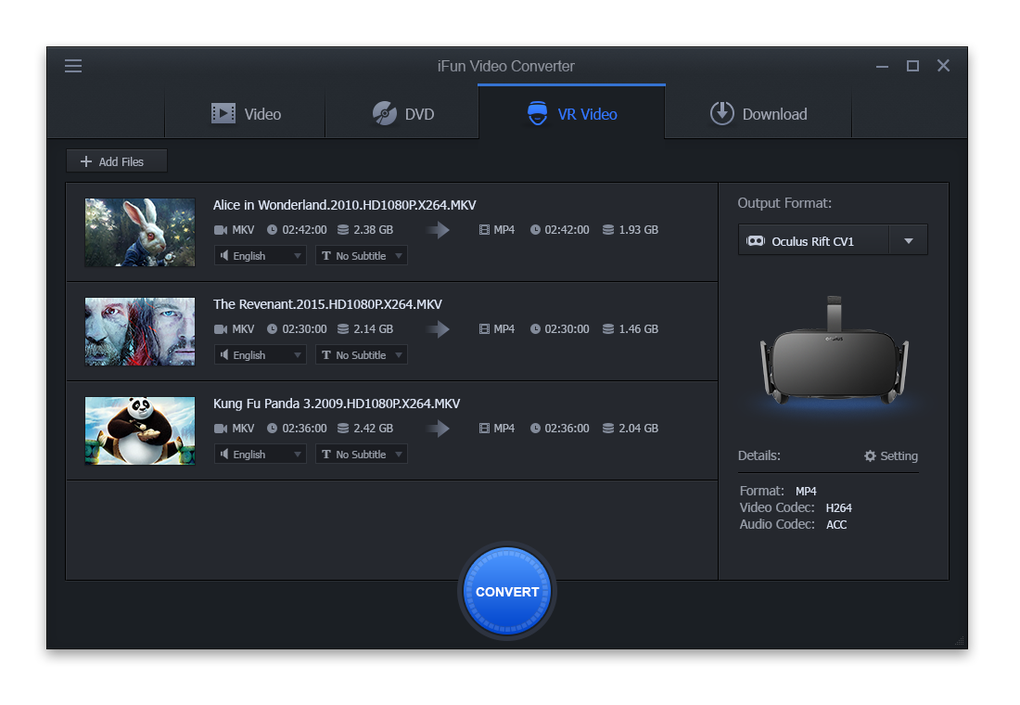Image resolution: width=1020 pixels, height=705 pixels.
Task: Click the MKV camera icon for Kung Fu Panda 3
Action: pyautogui.click(x=221, y=428)
